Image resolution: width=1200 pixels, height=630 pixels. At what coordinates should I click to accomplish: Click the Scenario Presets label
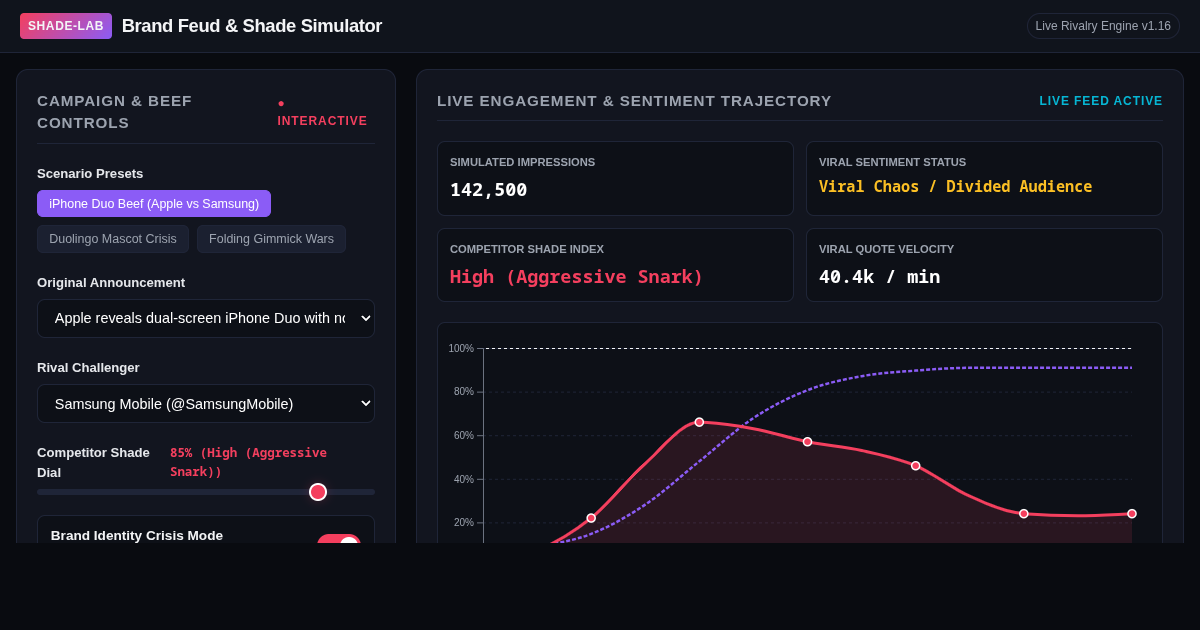pos(90,174)
